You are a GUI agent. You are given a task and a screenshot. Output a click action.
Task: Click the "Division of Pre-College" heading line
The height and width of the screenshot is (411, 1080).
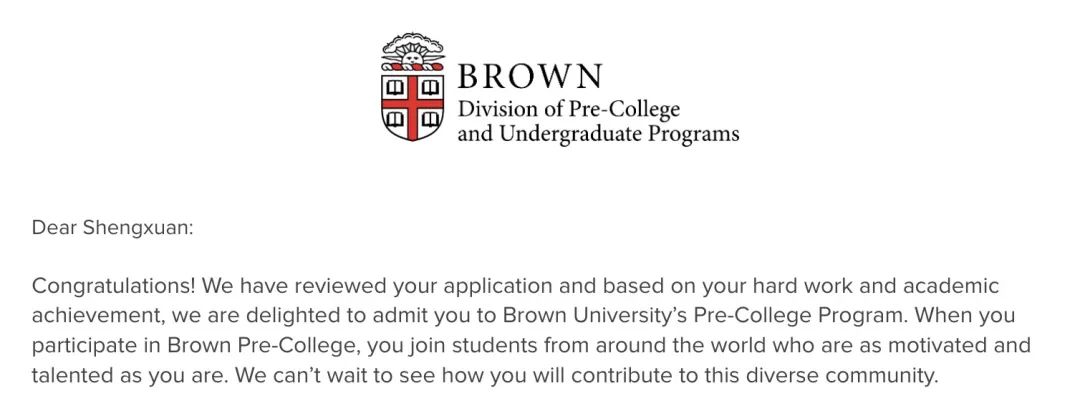[569, 109]
